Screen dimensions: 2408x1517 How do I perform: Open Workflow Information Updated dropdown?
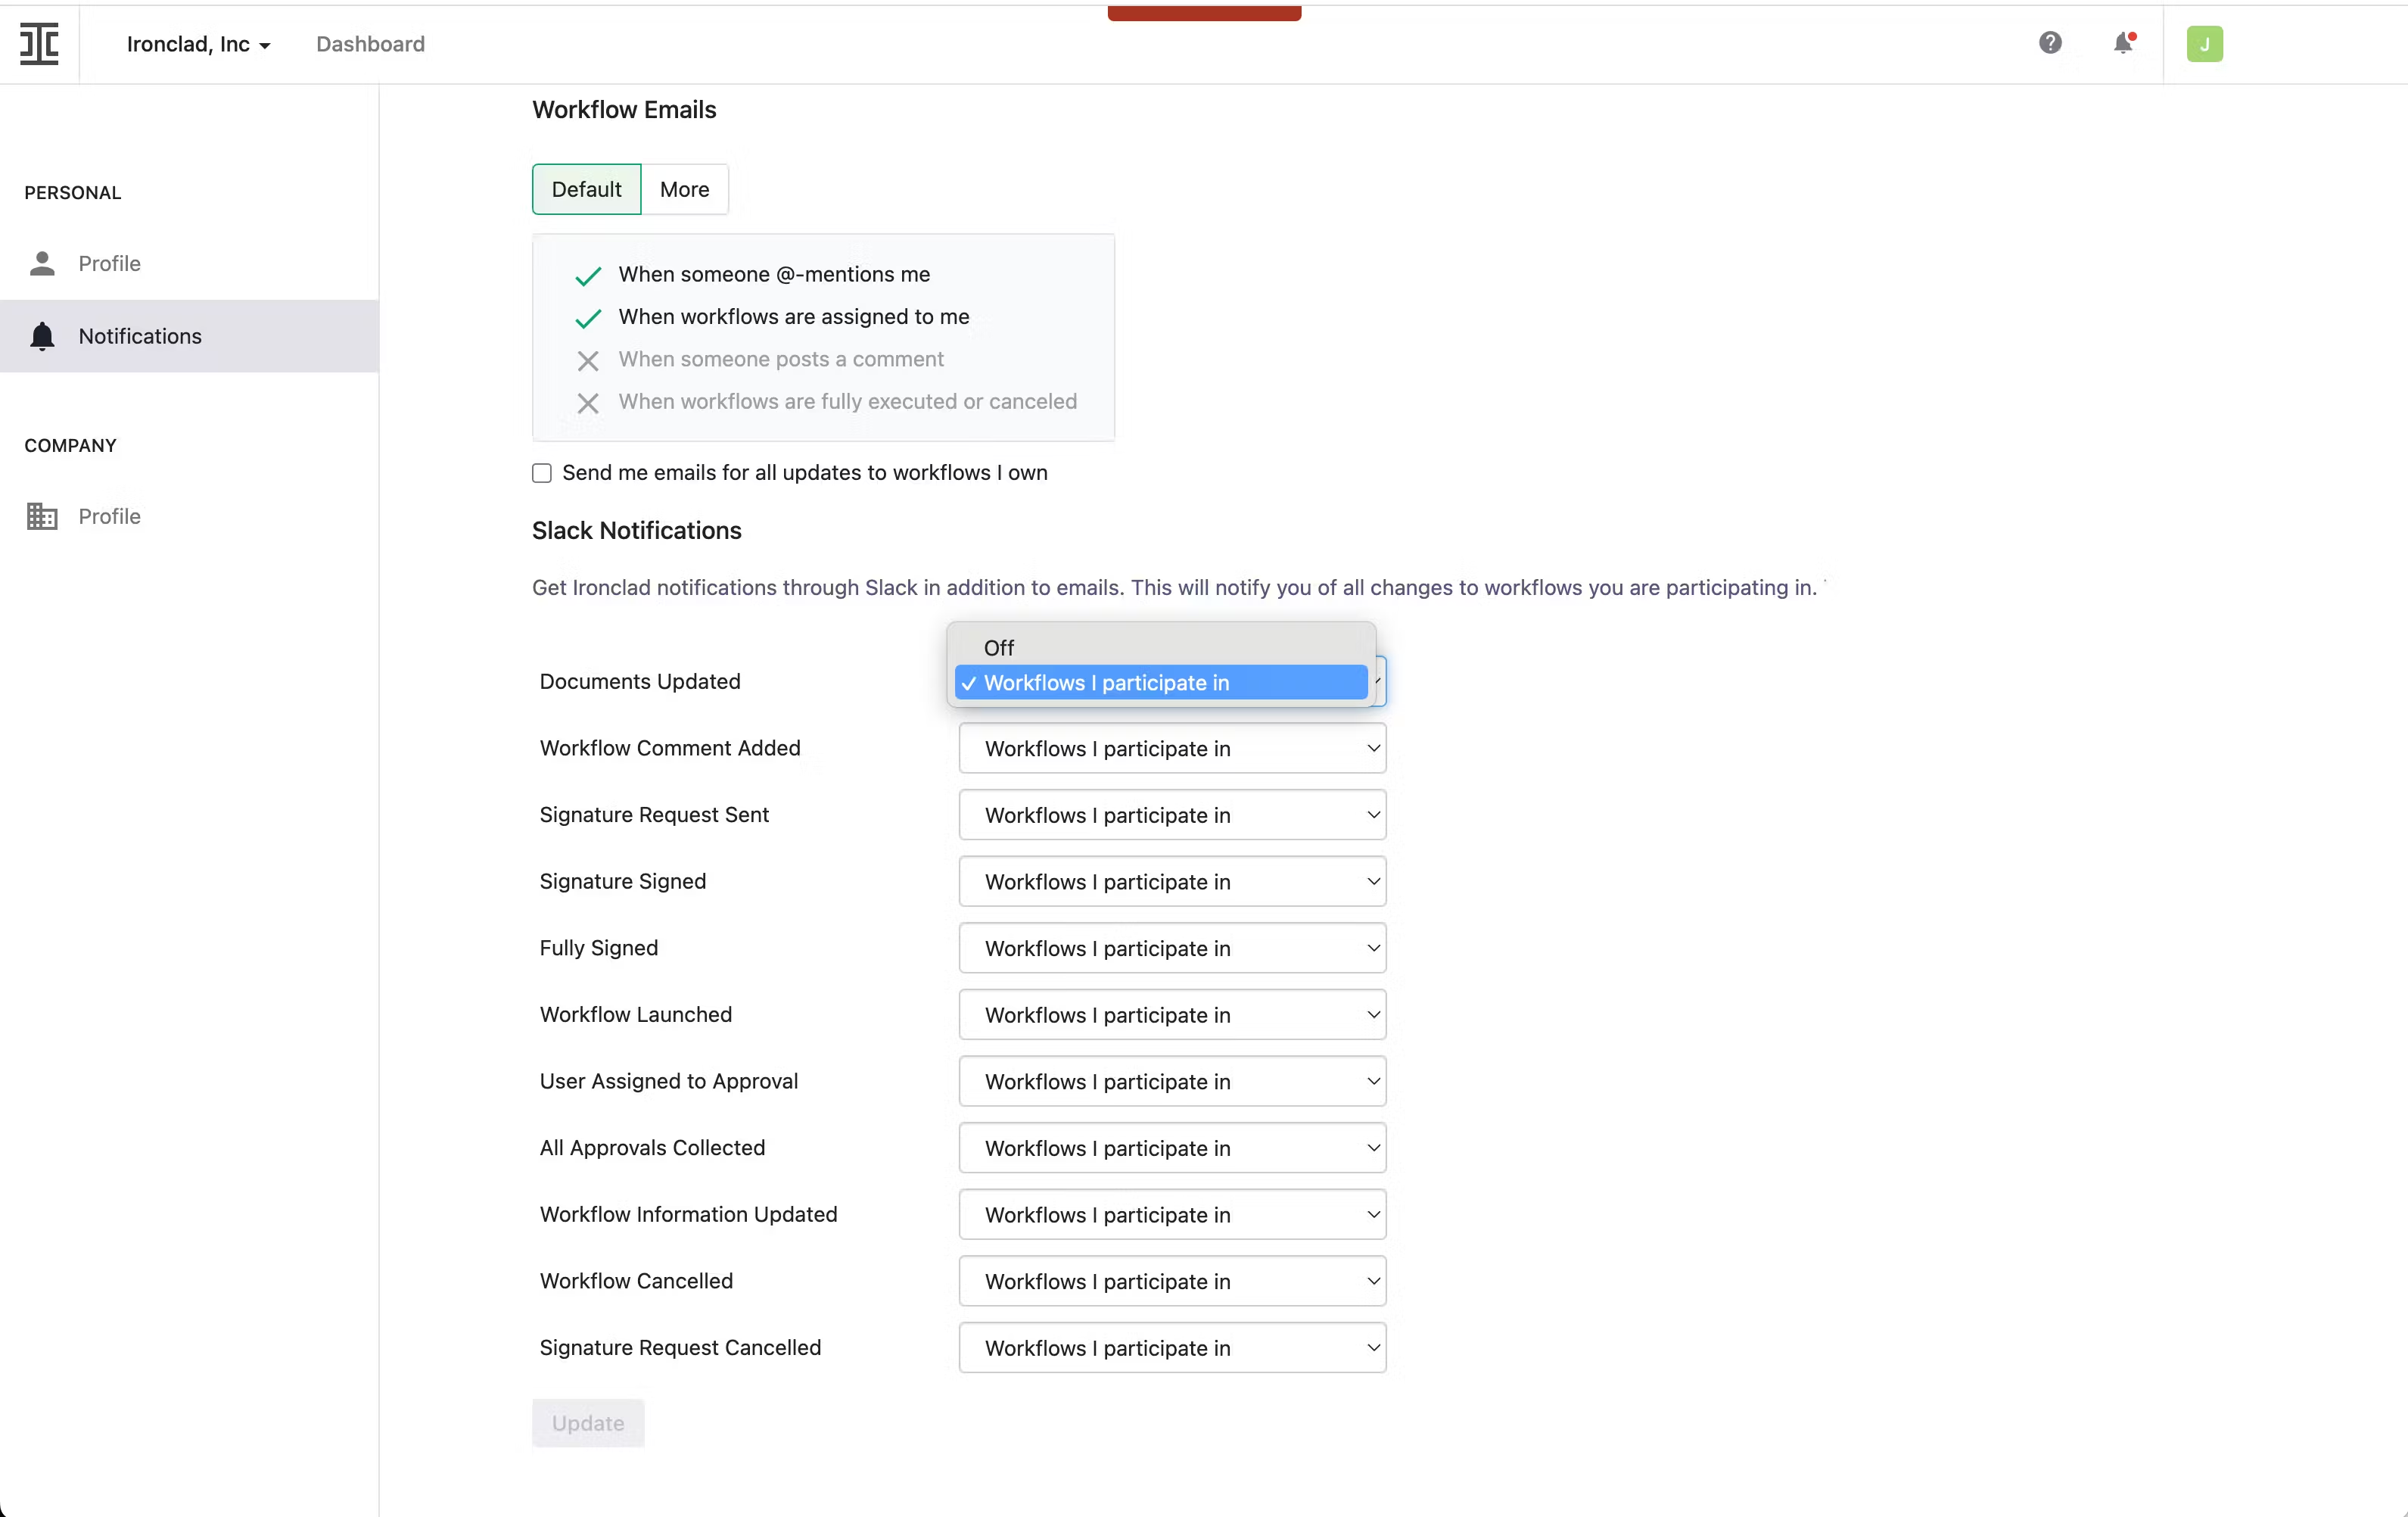tap(1172, 1214)
